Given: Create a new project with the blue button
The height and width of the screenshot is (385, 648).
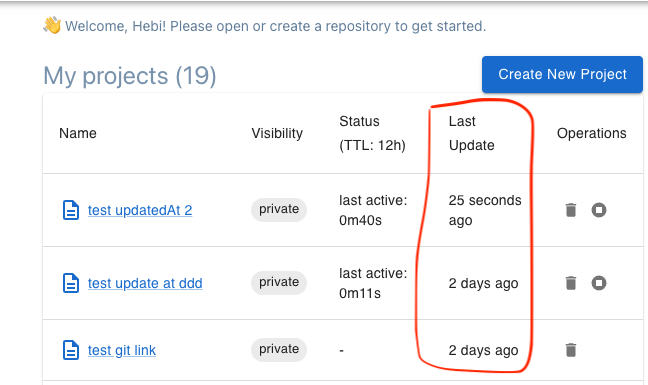Looking at the screenshot, I should [x=562, y=74].
